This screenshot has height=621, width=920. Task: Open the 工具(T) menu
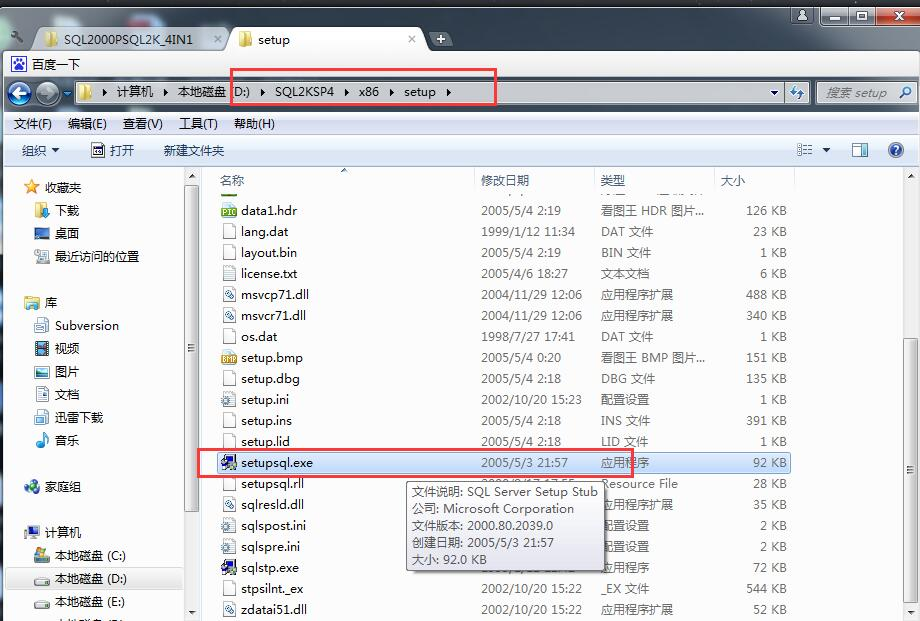click(198, 124)
